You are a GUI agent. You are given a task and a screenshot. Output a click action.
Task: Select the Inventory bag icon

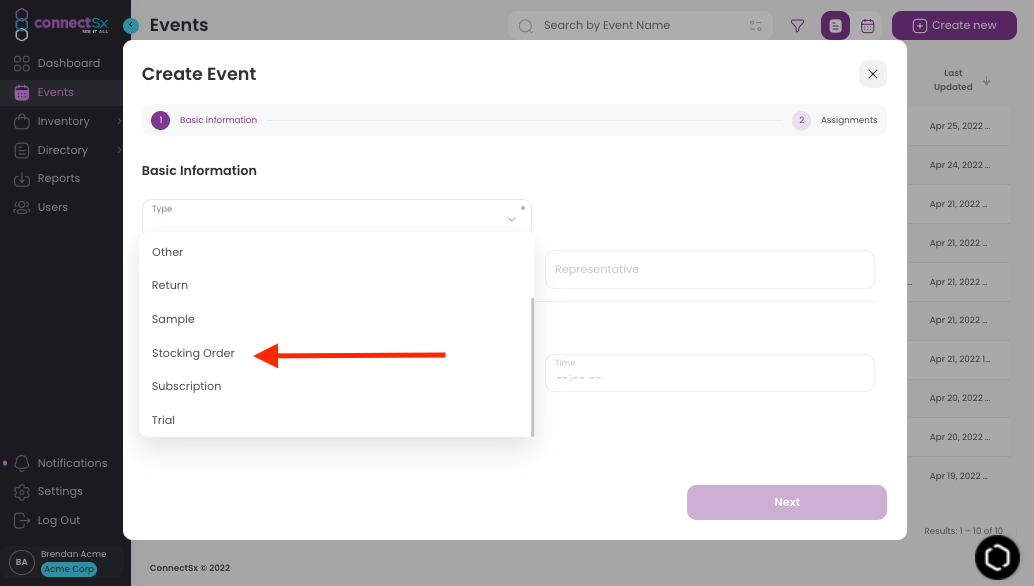[22, 121]
